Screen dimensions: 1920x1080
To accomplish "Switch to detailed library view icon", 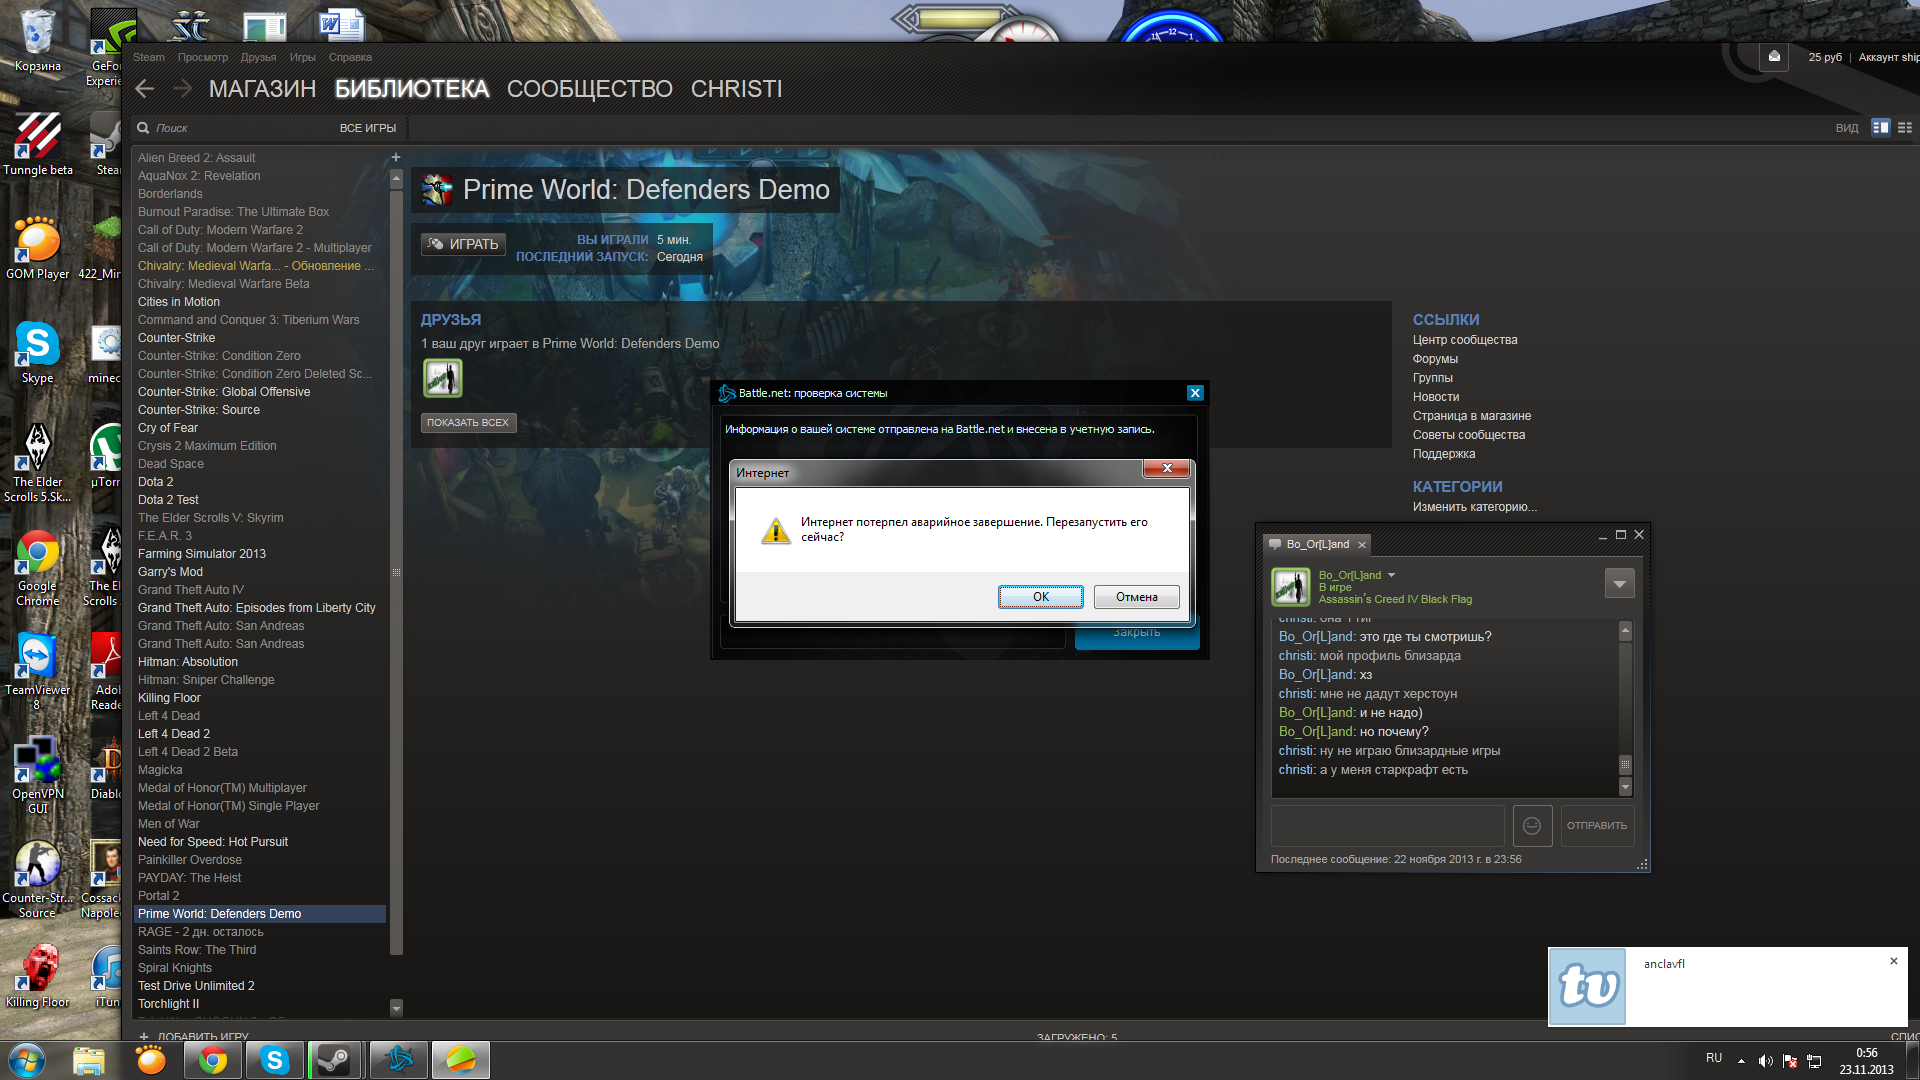I will tap(1881, 128).
